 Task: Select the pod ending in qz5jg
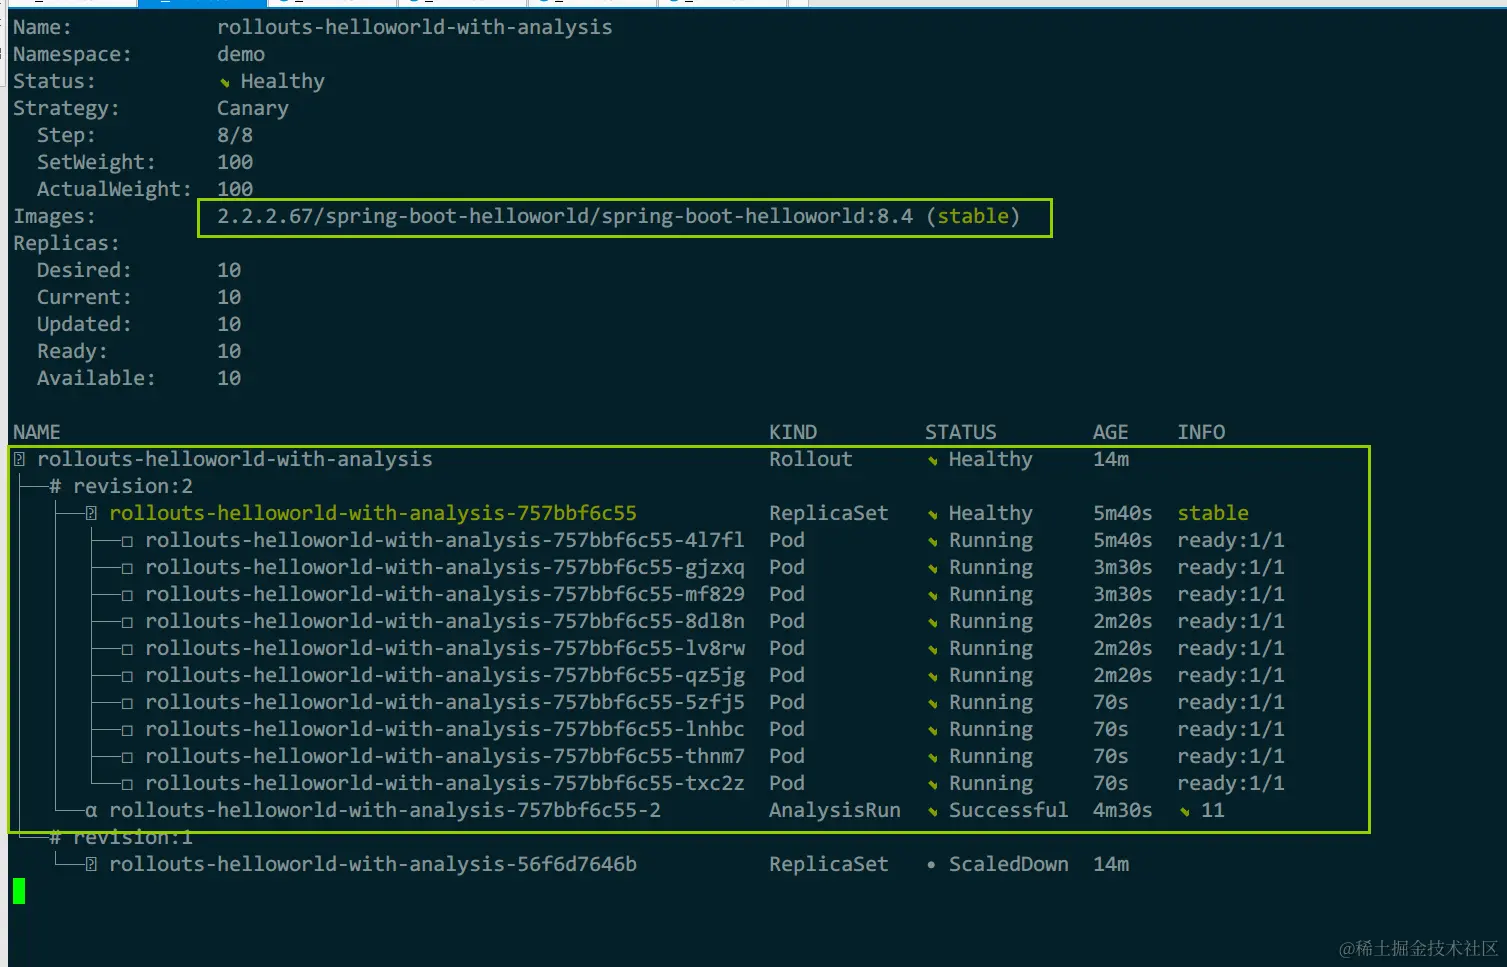pos(445,675)
